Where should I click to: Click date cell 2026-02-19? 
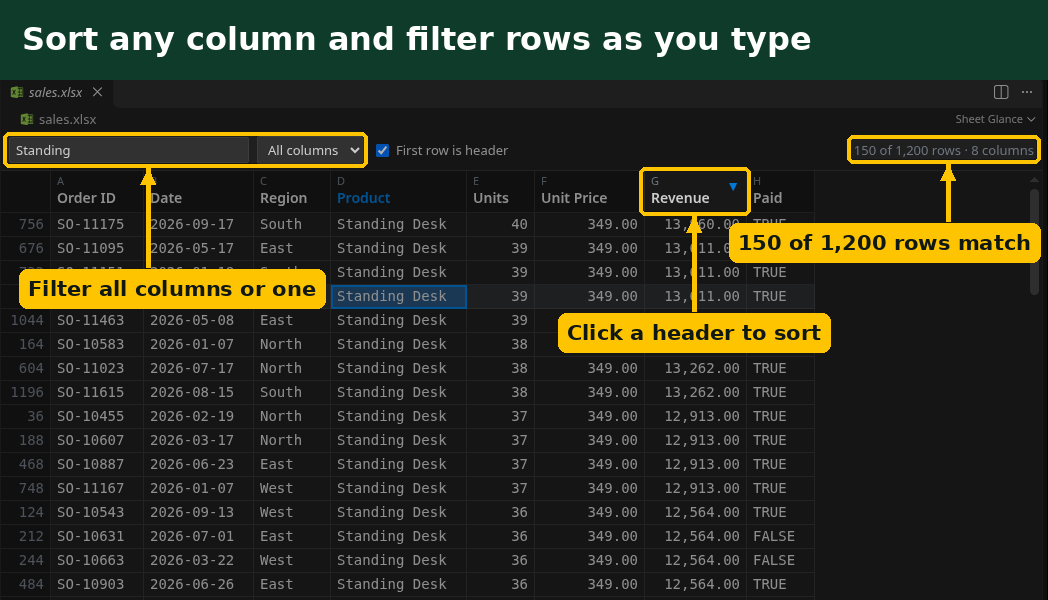pyautogui.click(x=199, y=417)
